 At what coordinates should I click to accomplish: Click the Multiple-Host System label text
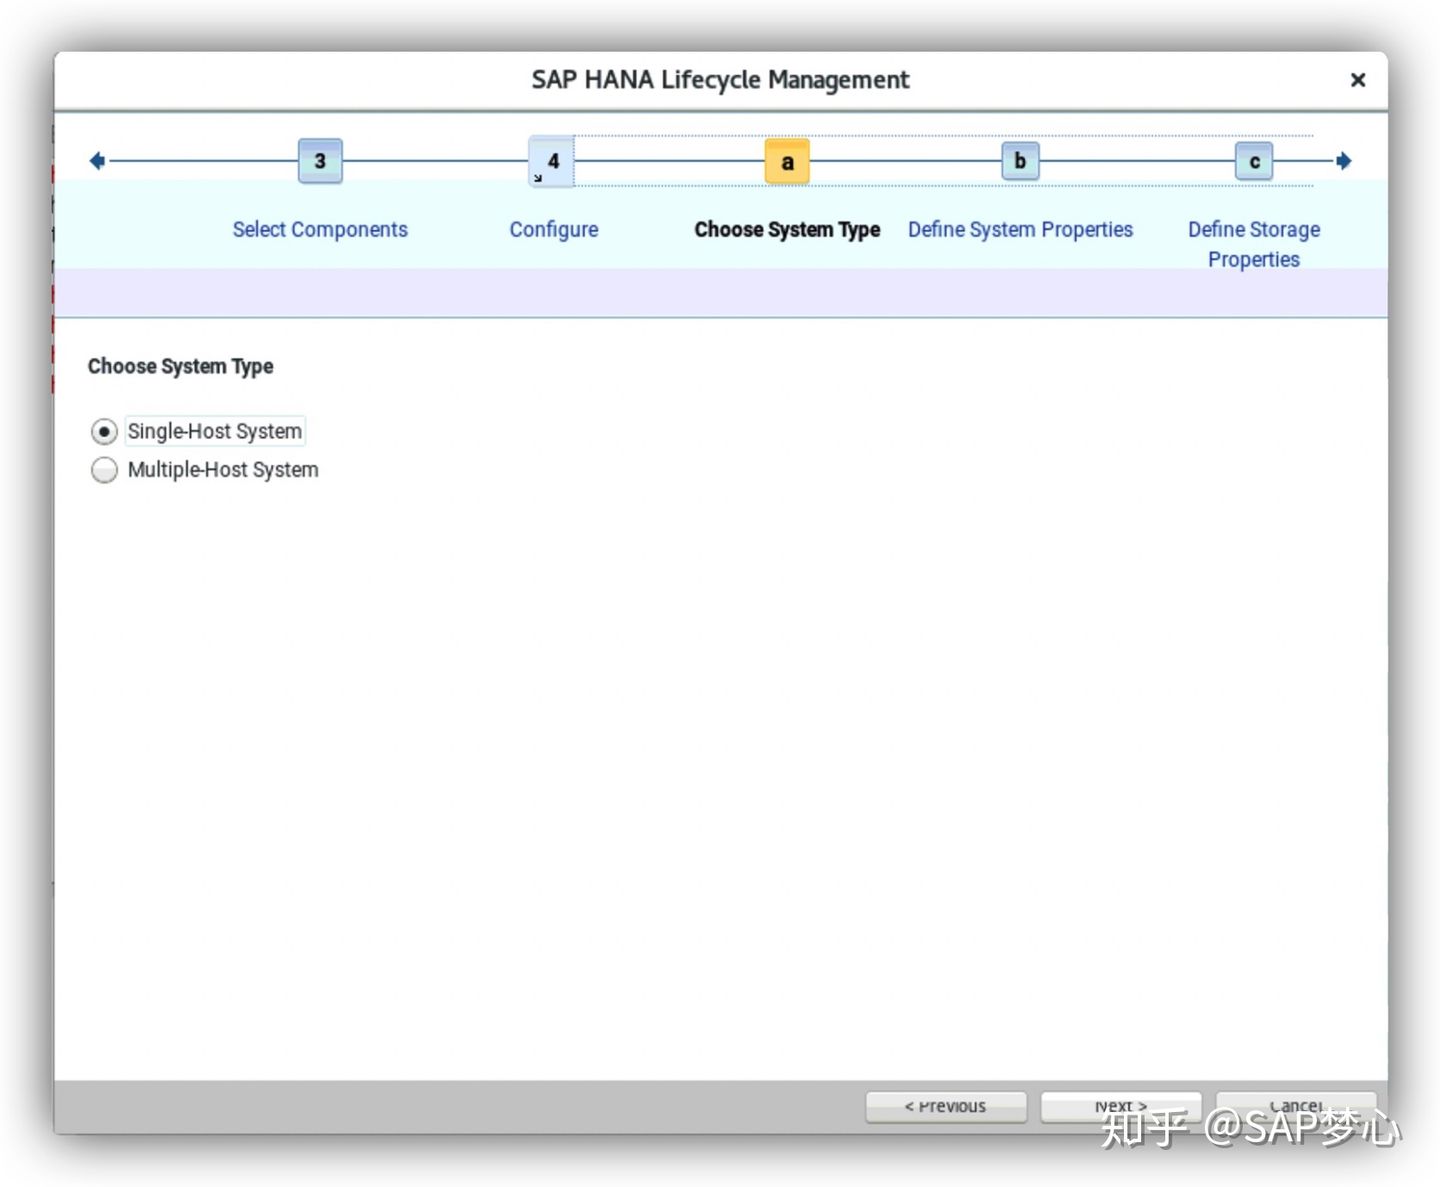223,470
